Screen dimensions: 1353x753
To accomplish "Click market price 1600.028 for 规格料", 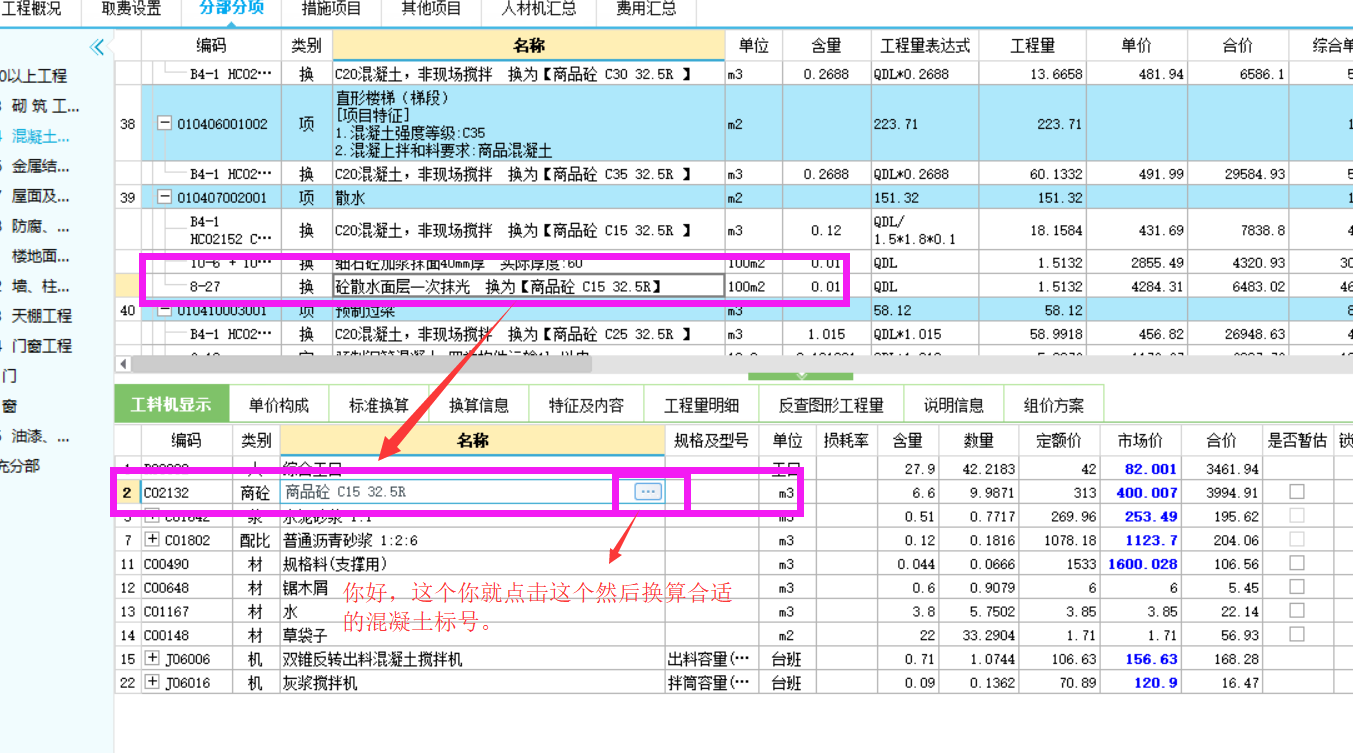I will [1142, 563].
